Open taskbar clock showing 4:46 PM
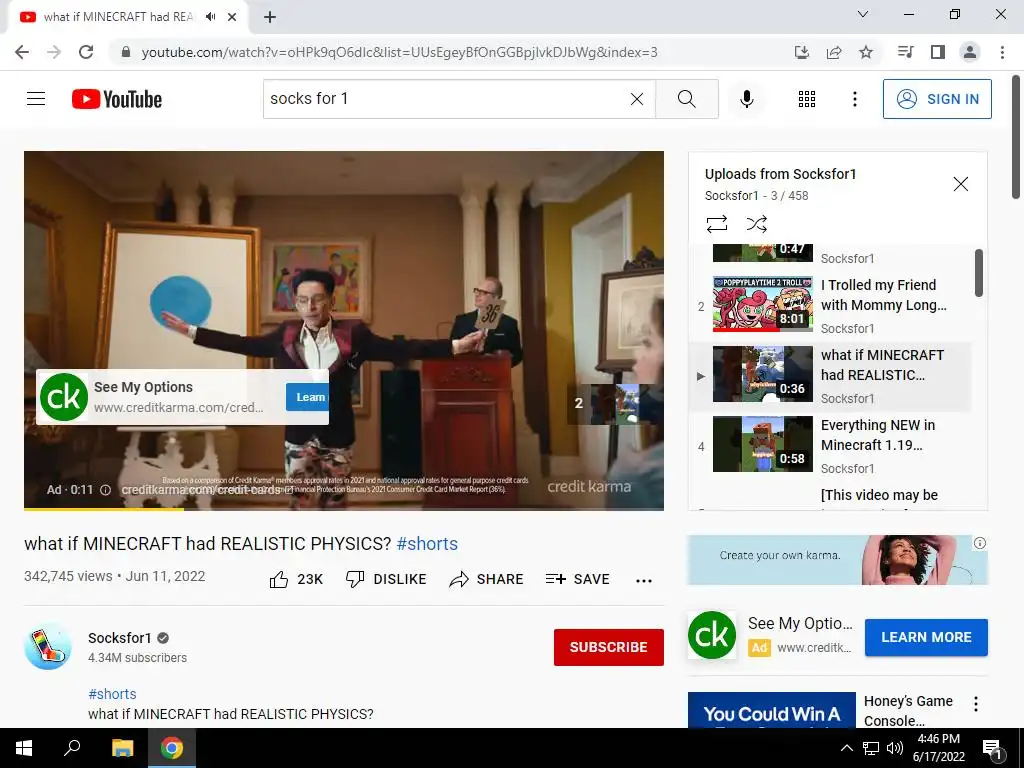 [x=938, y=748]
